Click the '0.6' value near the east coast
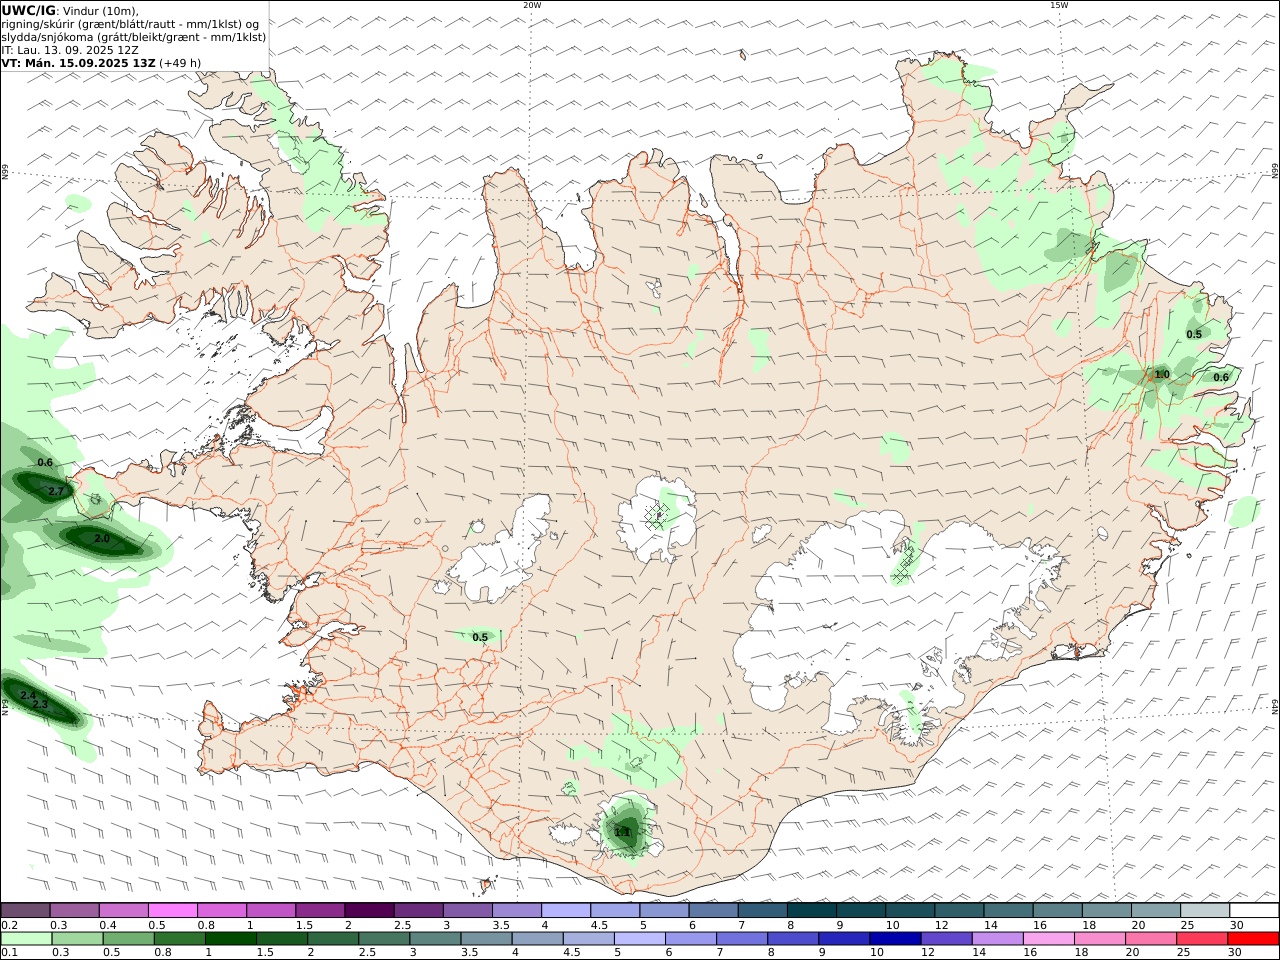This screenshot has height=960, width=1280. pos(1221,377)
